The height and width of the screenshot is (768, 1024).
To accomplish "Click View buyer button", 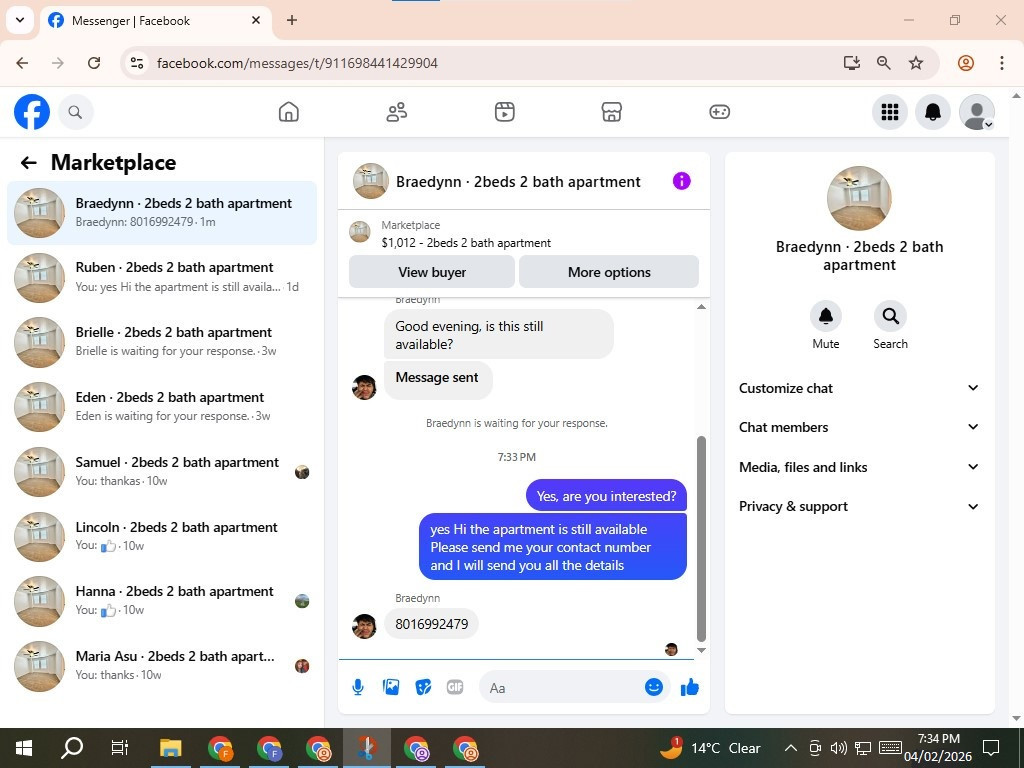I will coord(432,272).
